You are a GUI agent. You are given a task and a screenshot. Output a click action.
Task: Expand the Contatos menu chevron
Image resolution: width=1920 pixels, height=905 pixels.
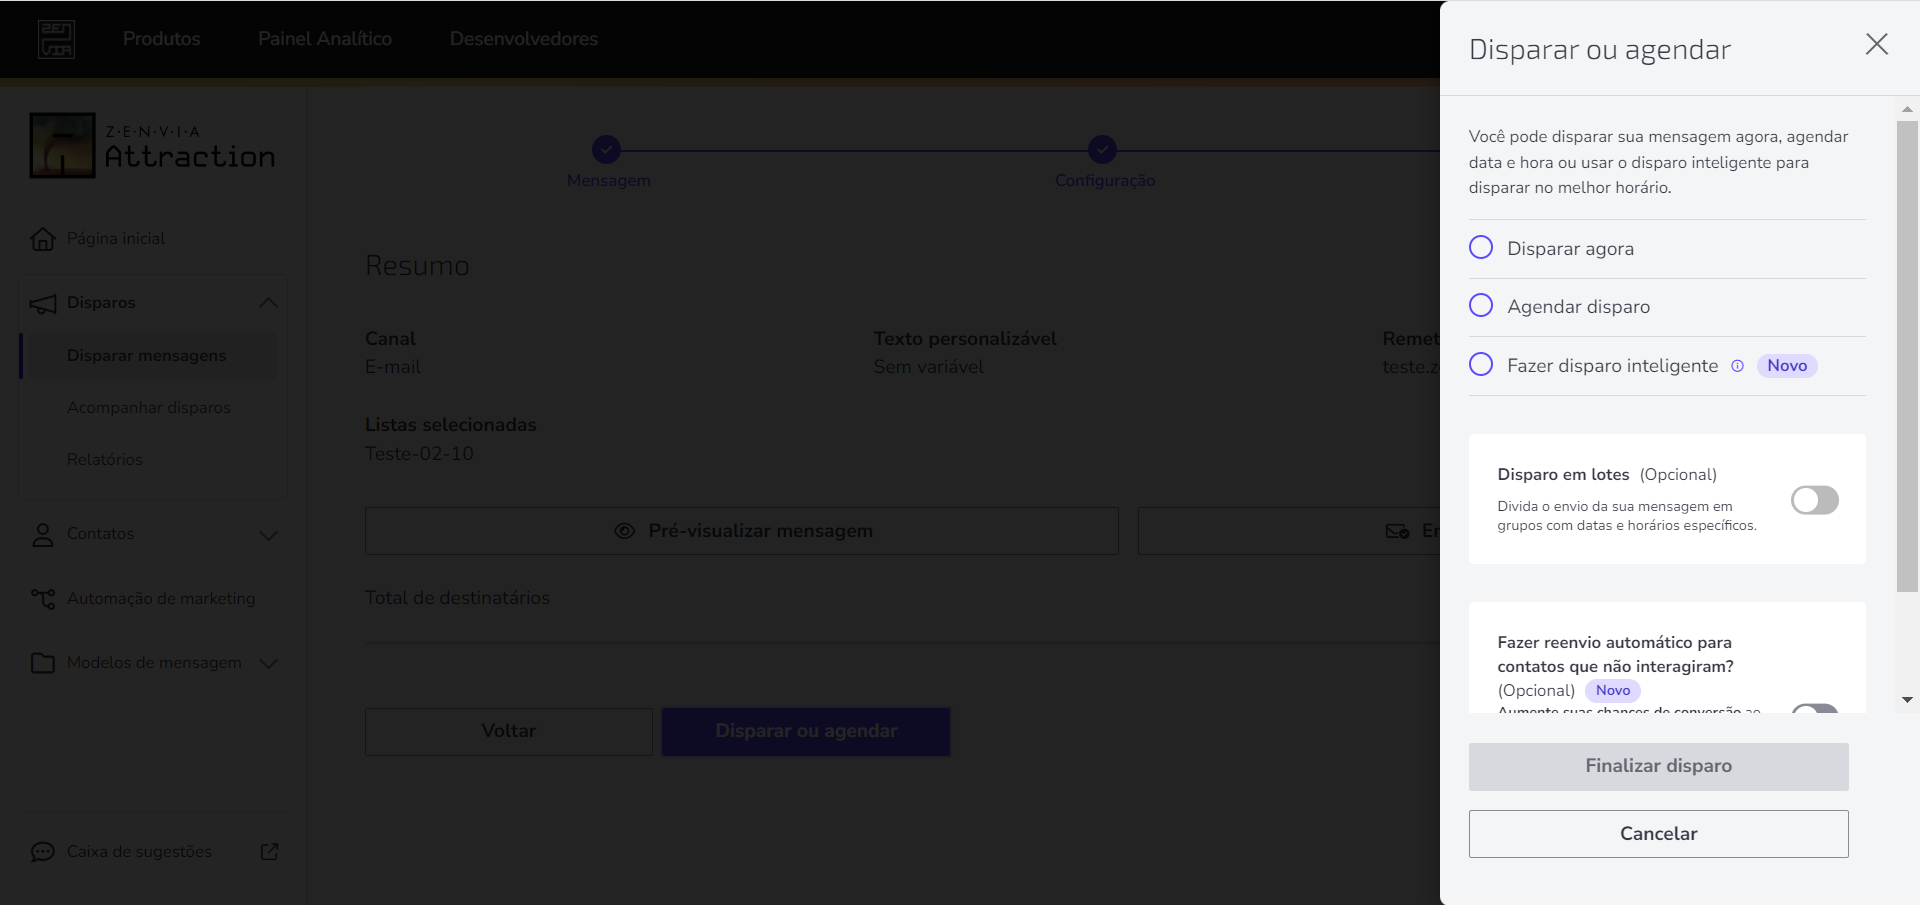(x=268, y=535)
